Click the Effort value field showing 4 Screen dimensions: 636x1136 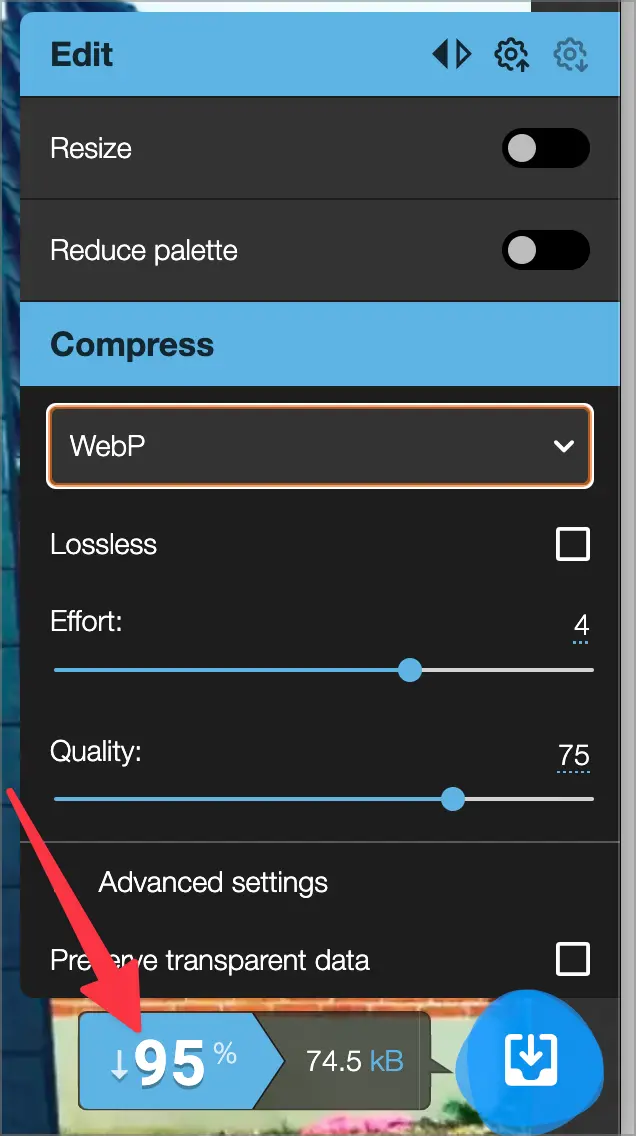pyautogui.click(x=581, y=627)
